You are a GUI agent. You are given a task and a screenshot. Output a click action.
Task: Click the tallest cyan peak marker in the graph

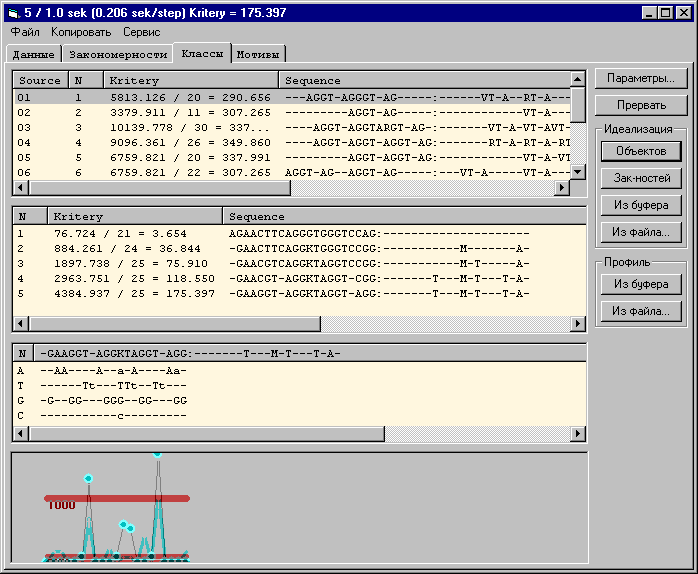tap(158, 455)
